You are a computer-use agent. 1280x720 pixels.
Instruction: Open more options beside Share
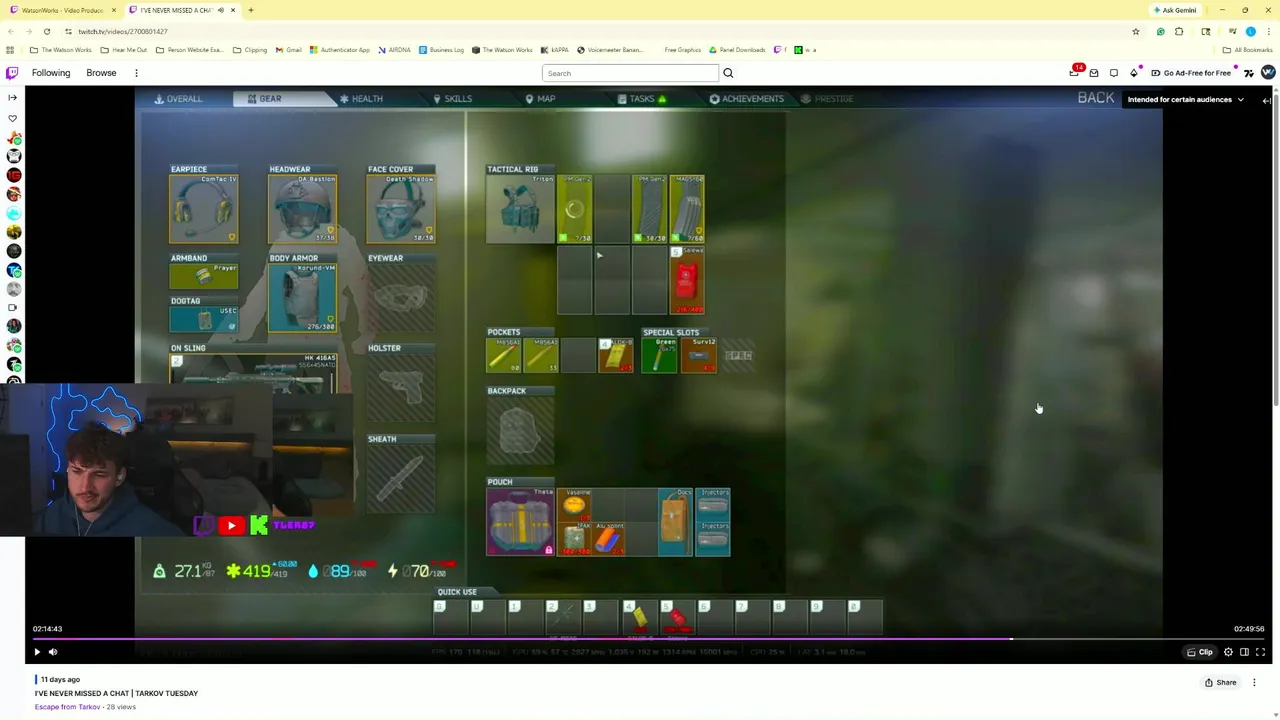point(1254,683)
